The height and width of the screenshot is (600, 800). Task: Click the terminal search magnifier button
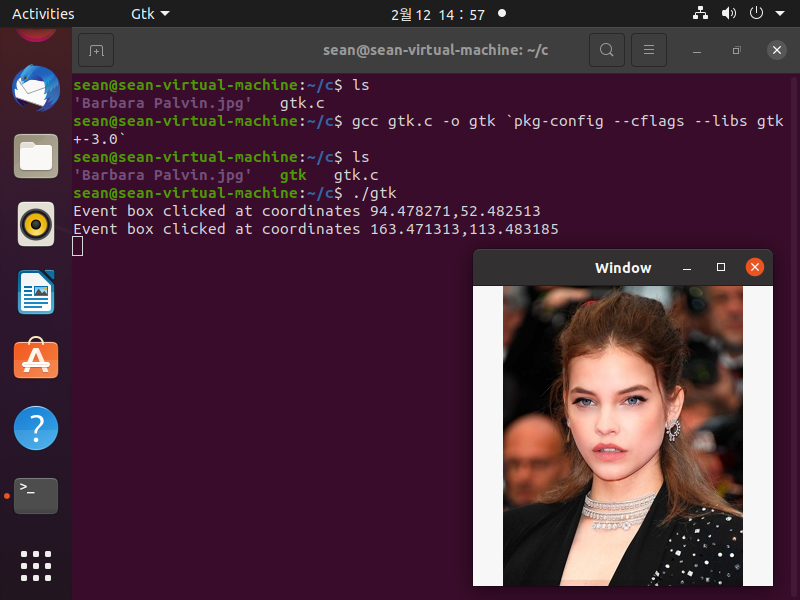[x=607, y=50]
